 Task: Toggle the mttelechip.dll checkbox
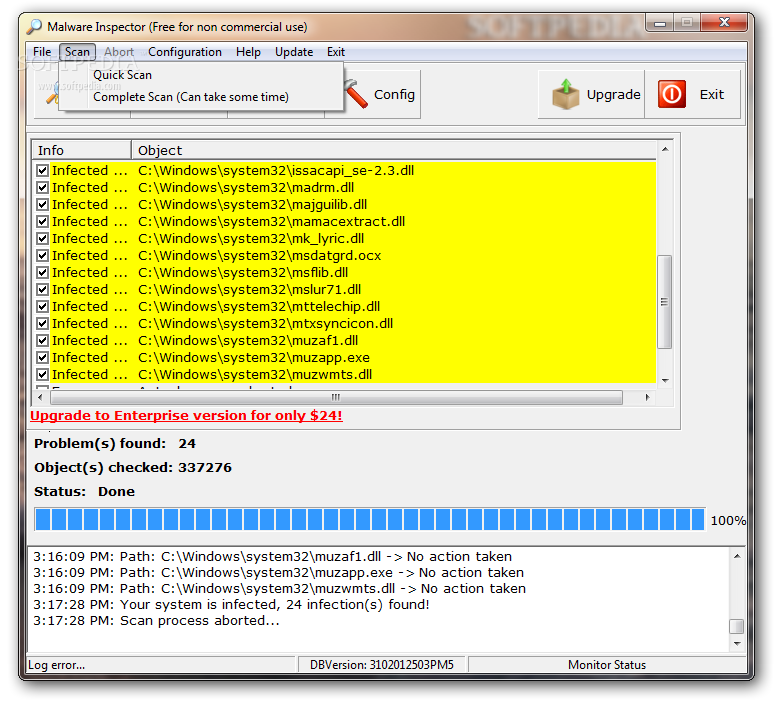pos(43,307)
